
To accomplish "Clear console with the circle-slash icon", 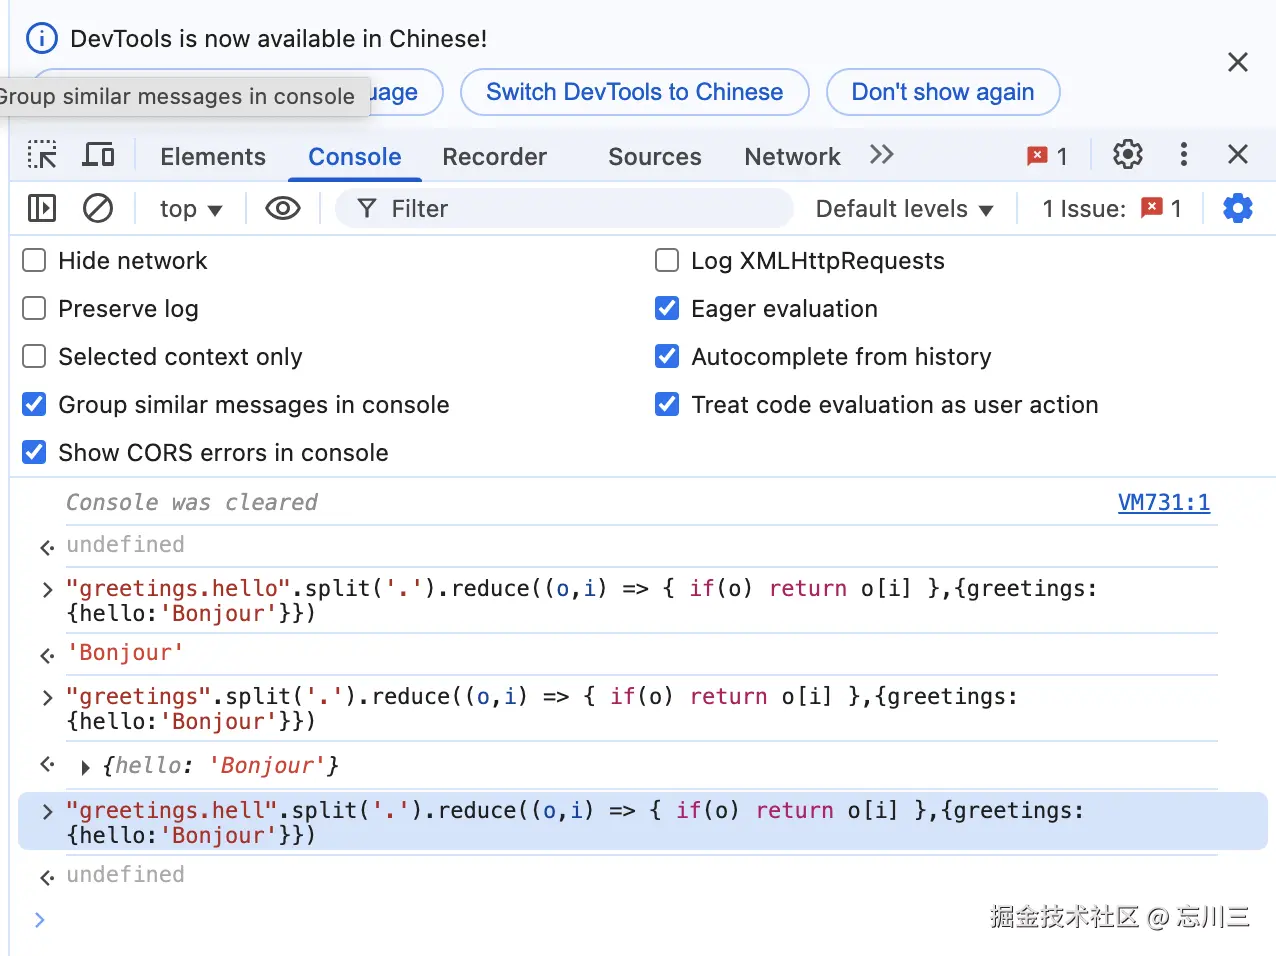I will pos(98,208).
